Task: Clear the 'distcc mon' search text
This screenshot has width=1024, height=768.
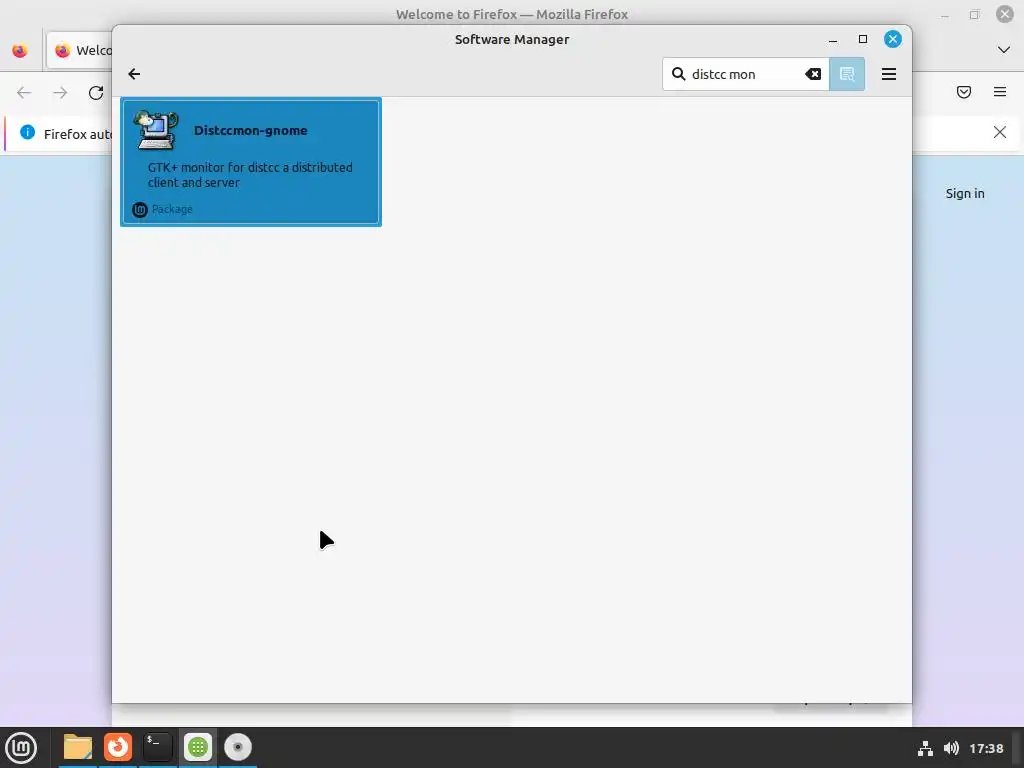Action: tap(813, 74)
